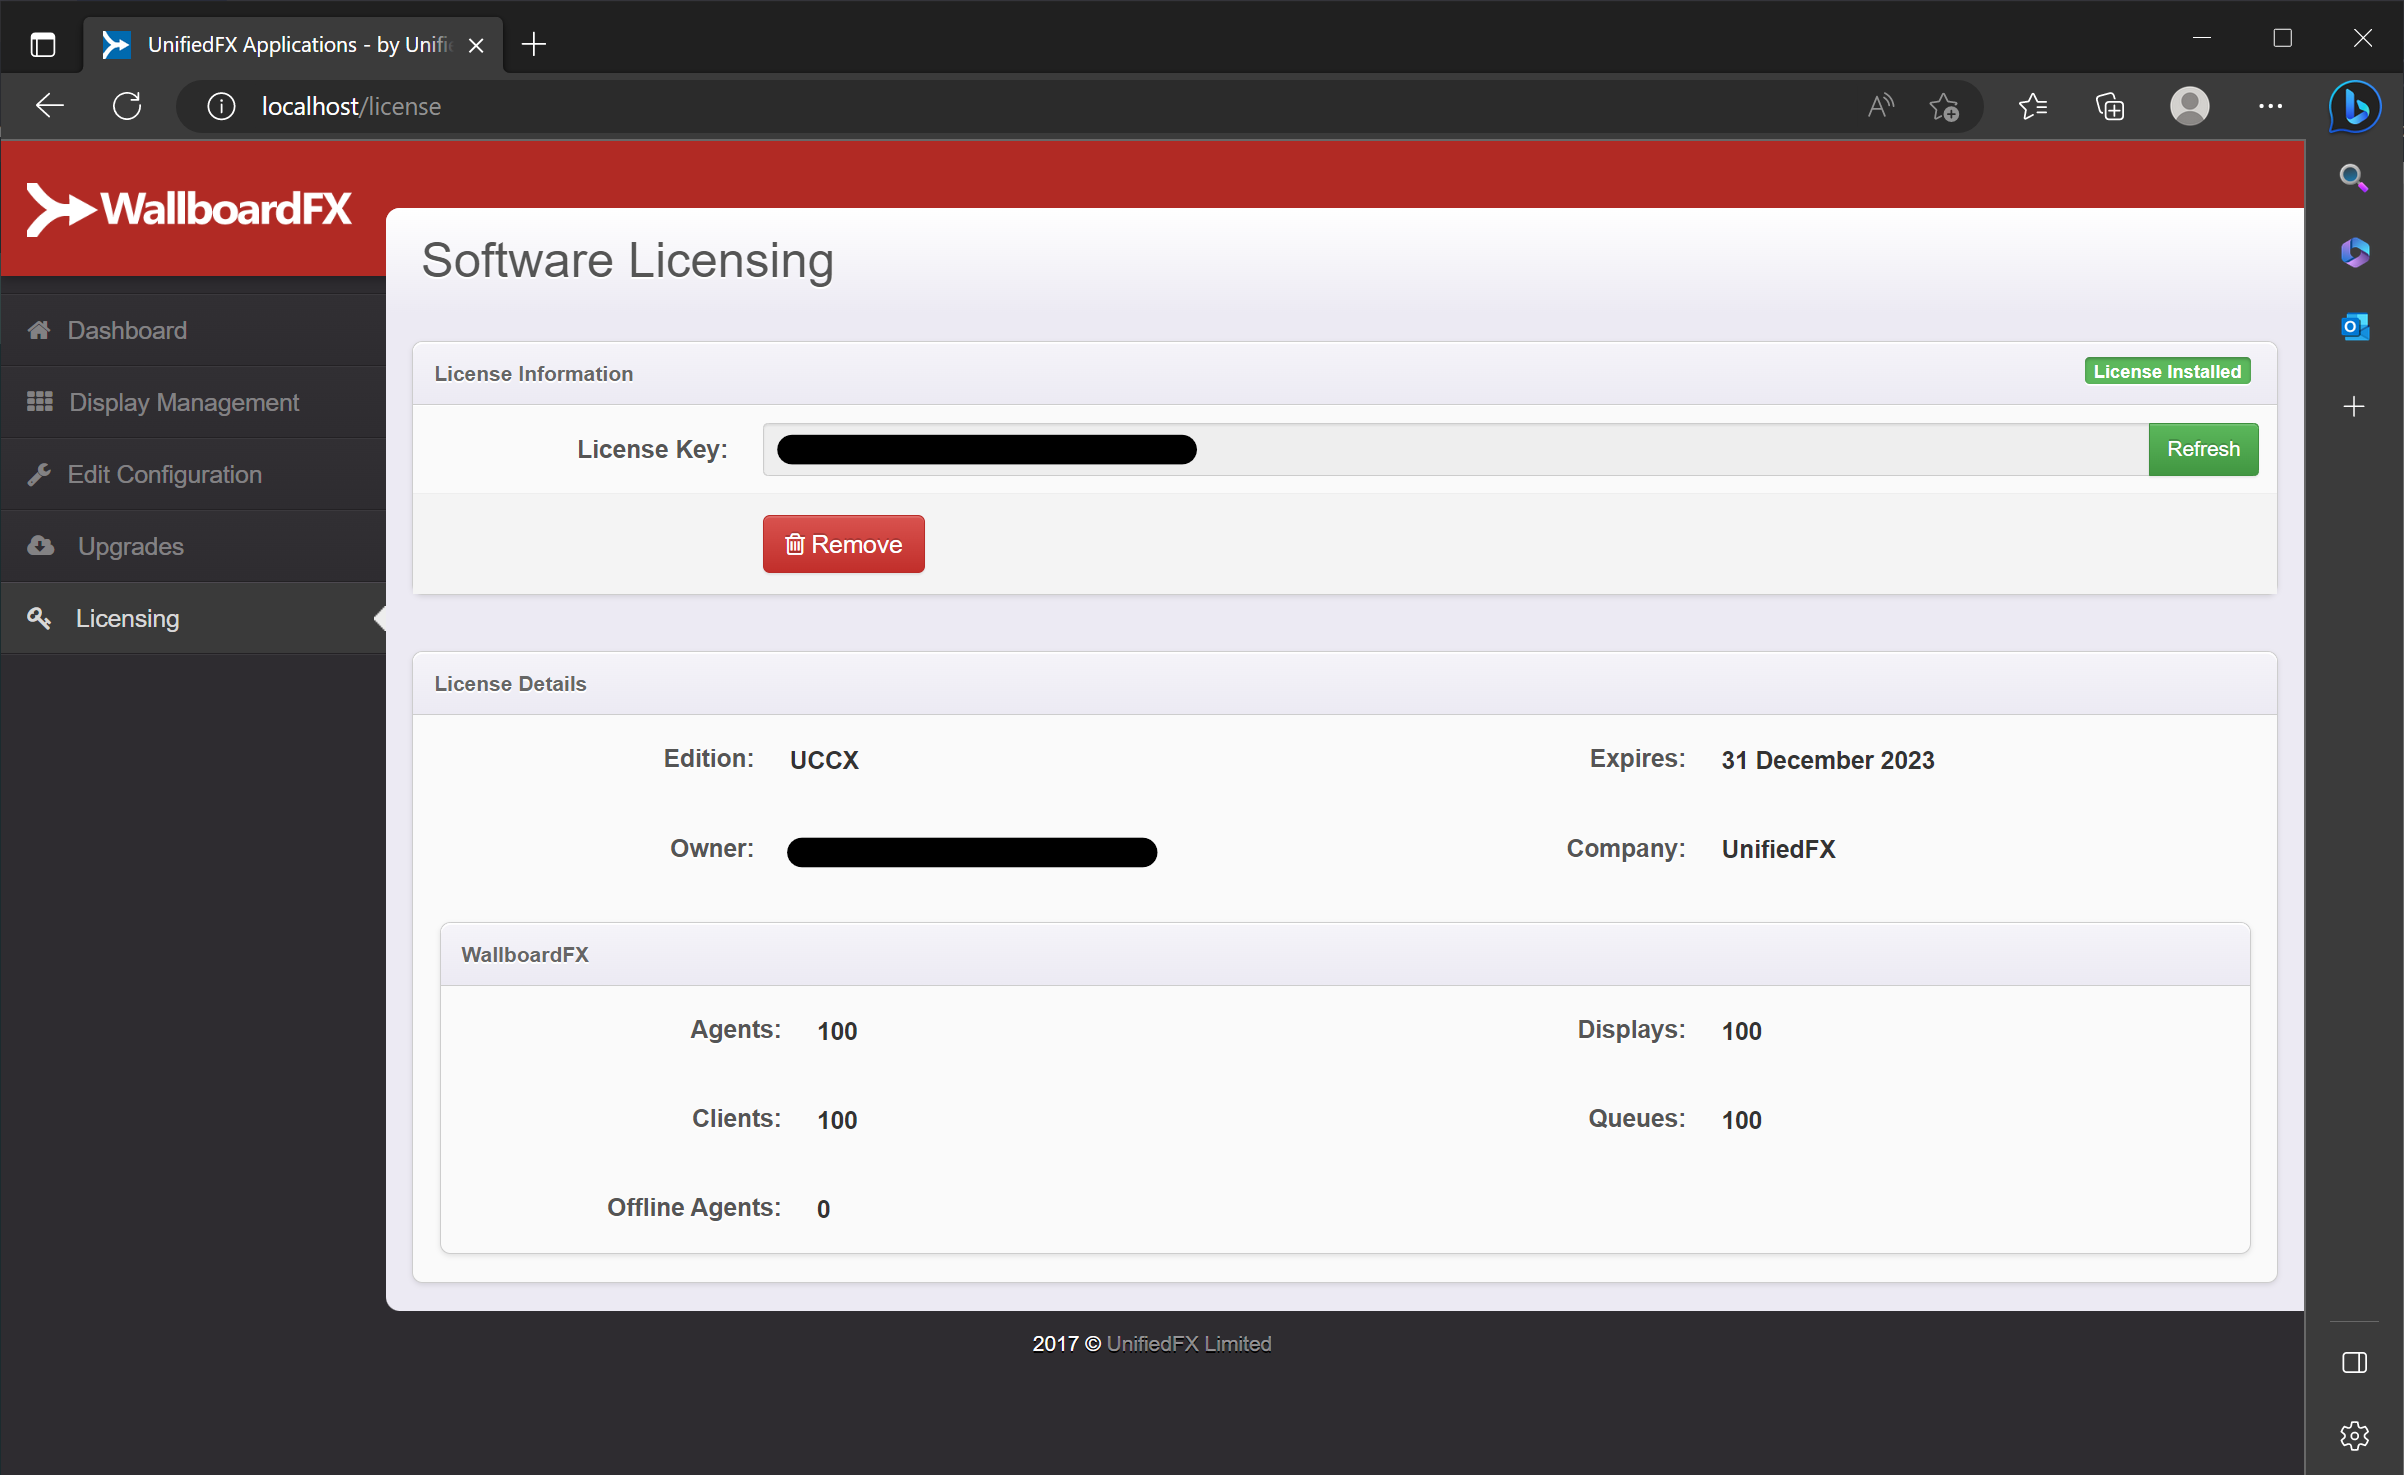Reload the browser page
Screen dimensions: 2404x1475
(x=127, y=106)
